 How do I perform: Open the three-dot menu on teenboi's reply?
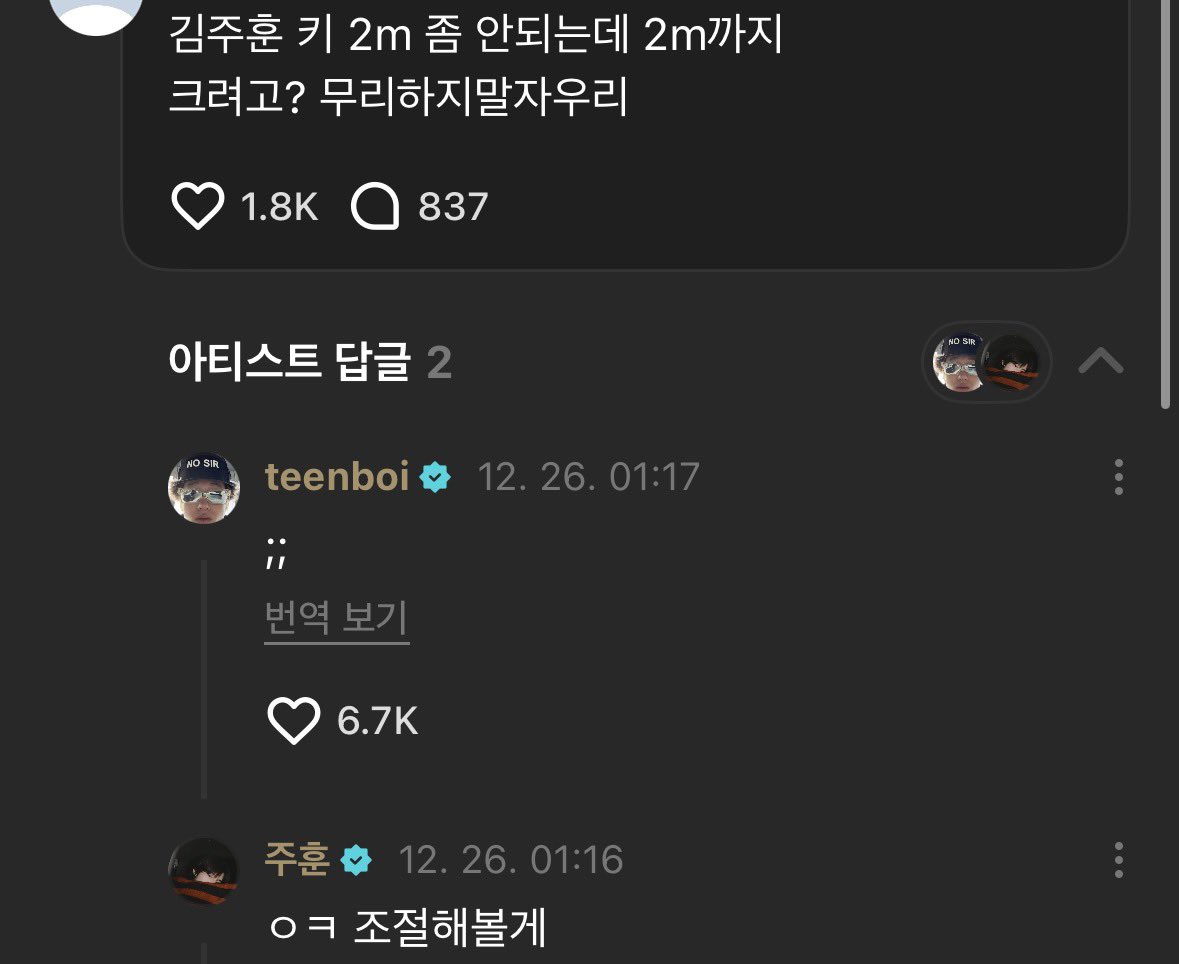tap(1117, 477)
